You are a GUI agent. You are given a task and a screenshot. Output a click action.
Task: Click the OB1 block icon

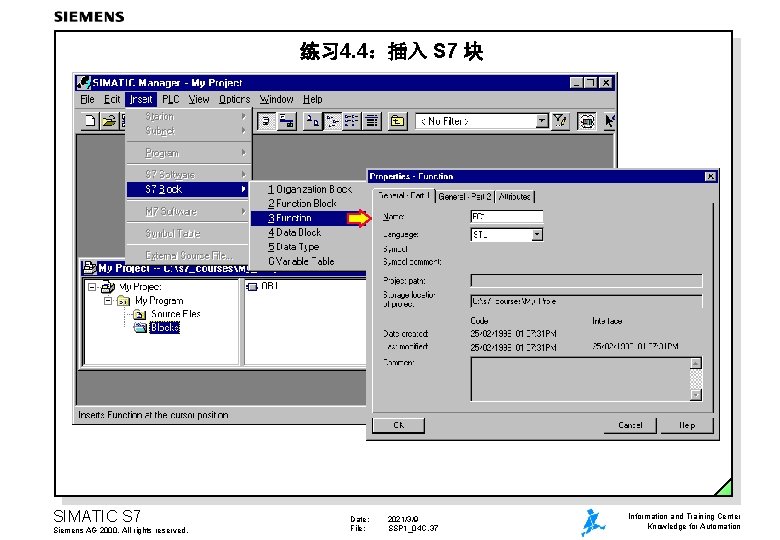point(252,286)
